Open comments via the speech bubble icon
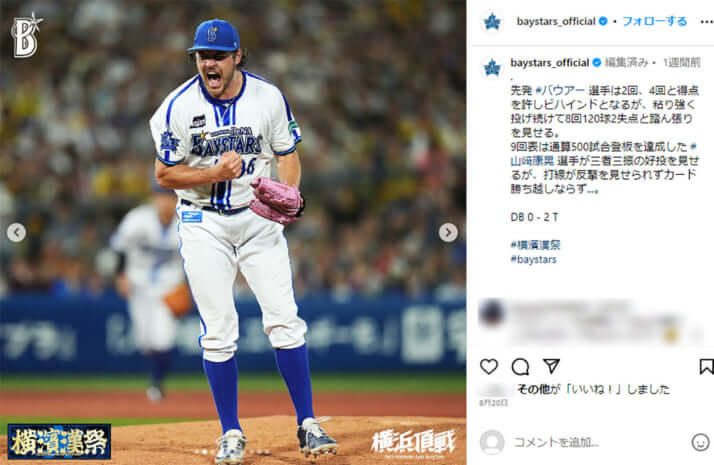The width and height of the screenshot is (714, 465). pyautogui.click(x=520, y=367)
